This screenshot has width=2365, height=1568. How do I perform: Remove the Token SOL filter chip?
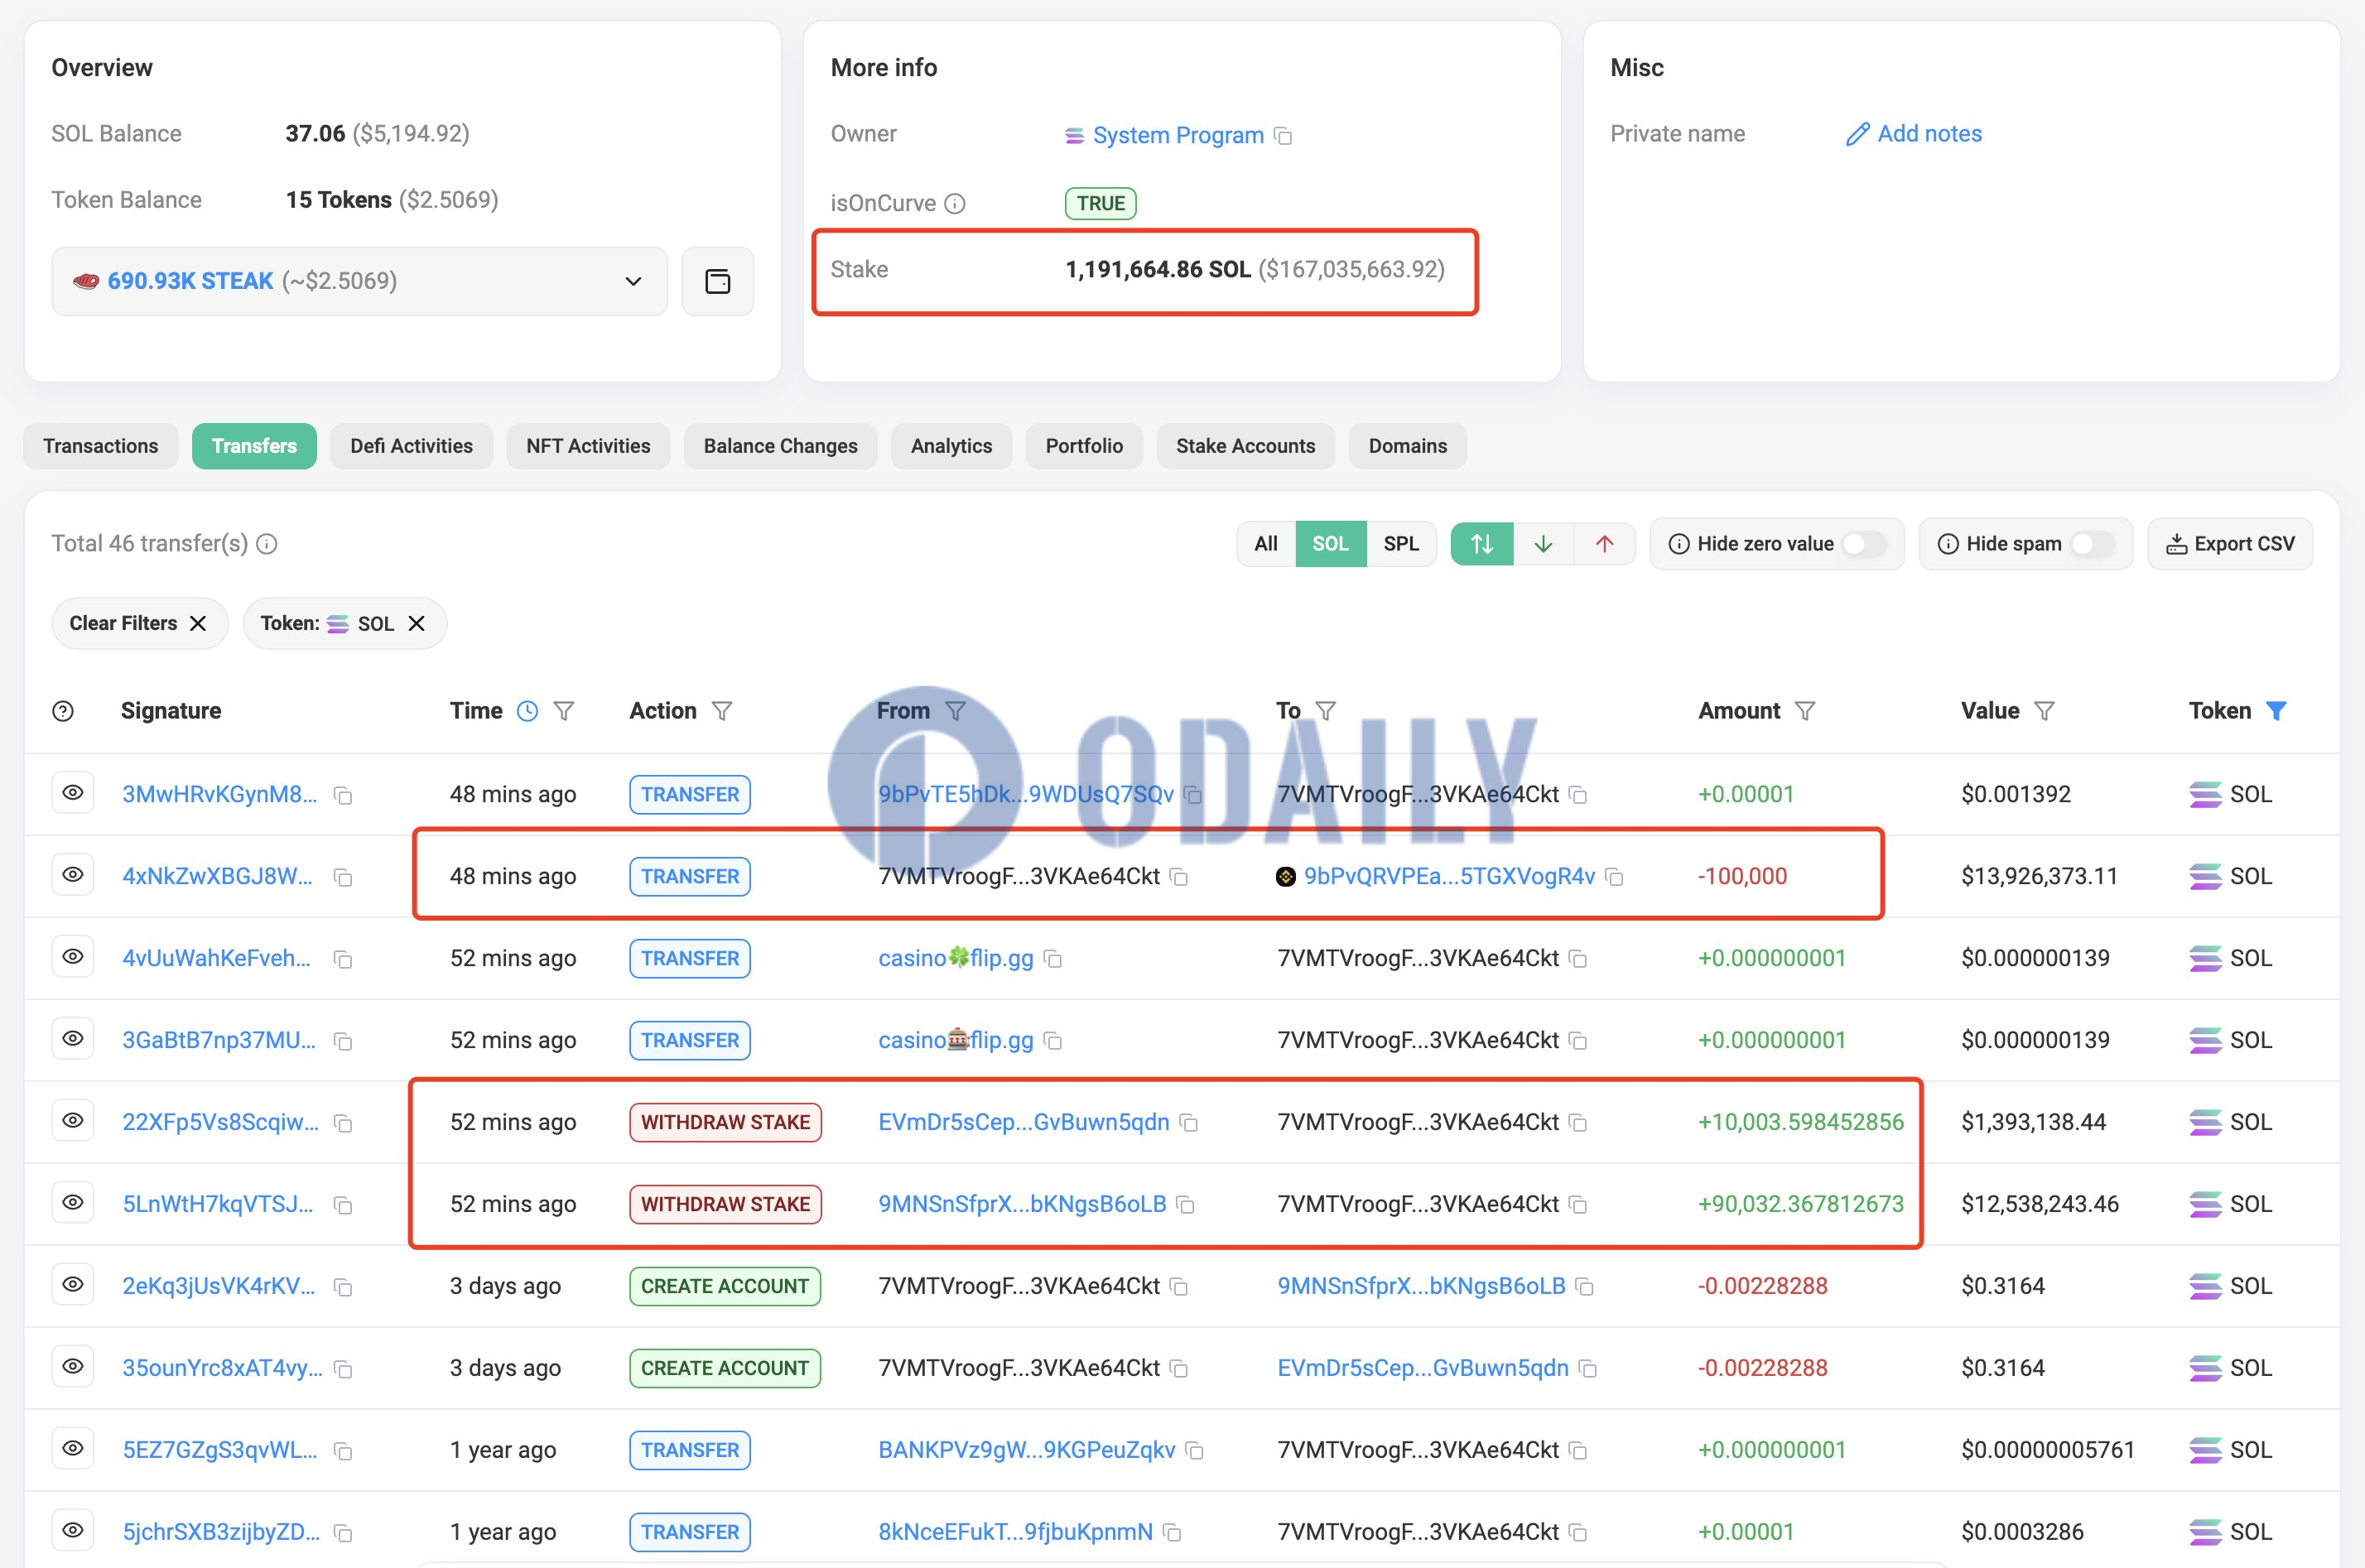click(x=417, y=624)
